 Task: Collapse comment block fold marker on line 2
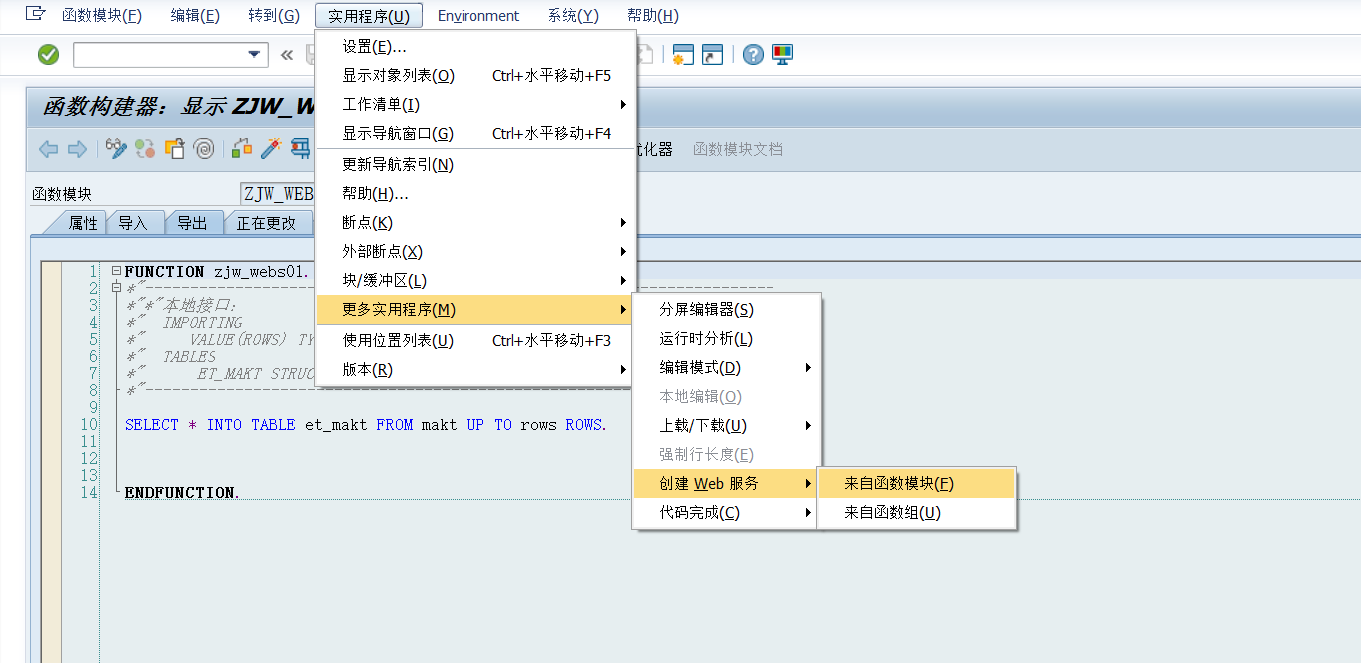coord(117,288)
